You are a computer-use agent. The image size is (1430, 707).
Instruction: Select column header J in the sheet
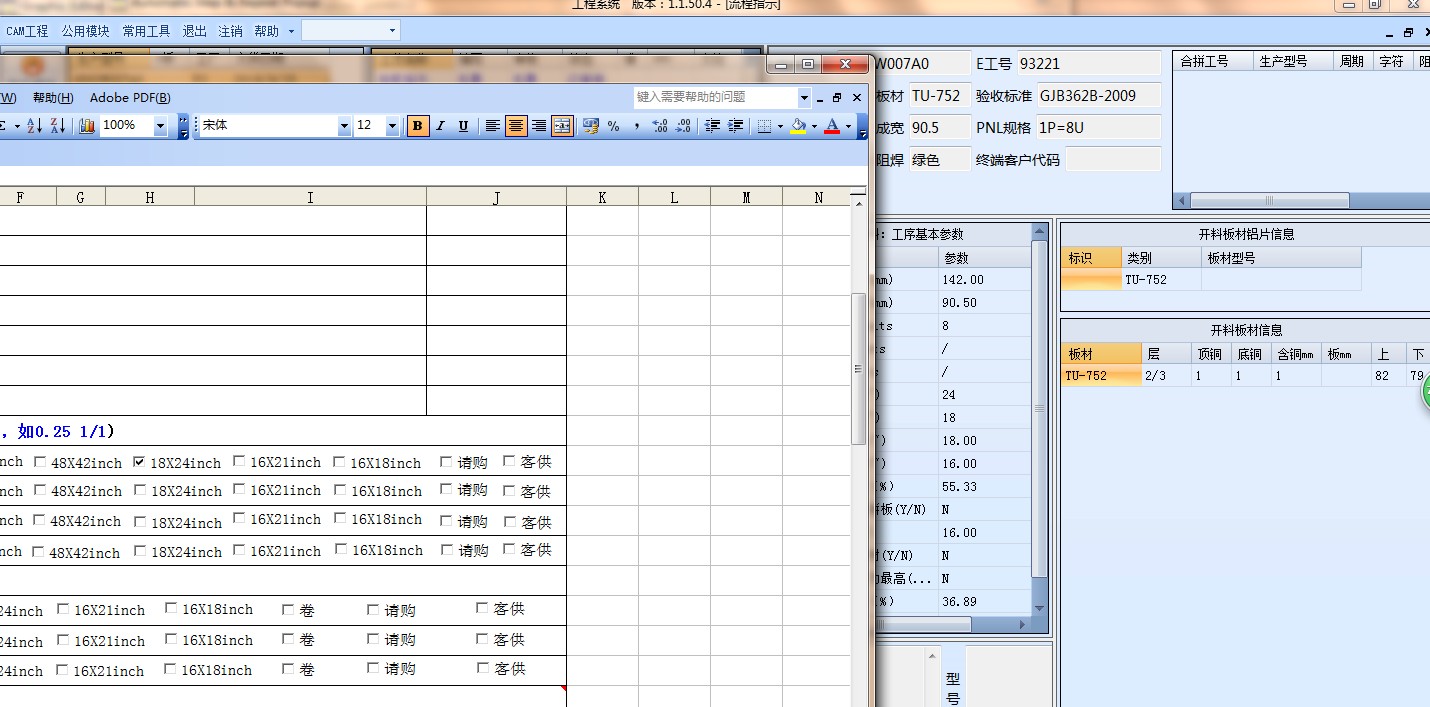pos(496,197)
